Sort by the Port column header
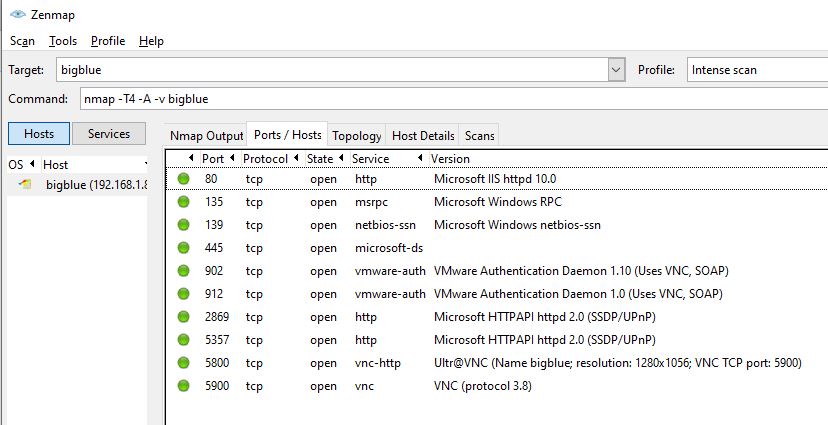Screen dimensions: 828x425 coord(218,158)
